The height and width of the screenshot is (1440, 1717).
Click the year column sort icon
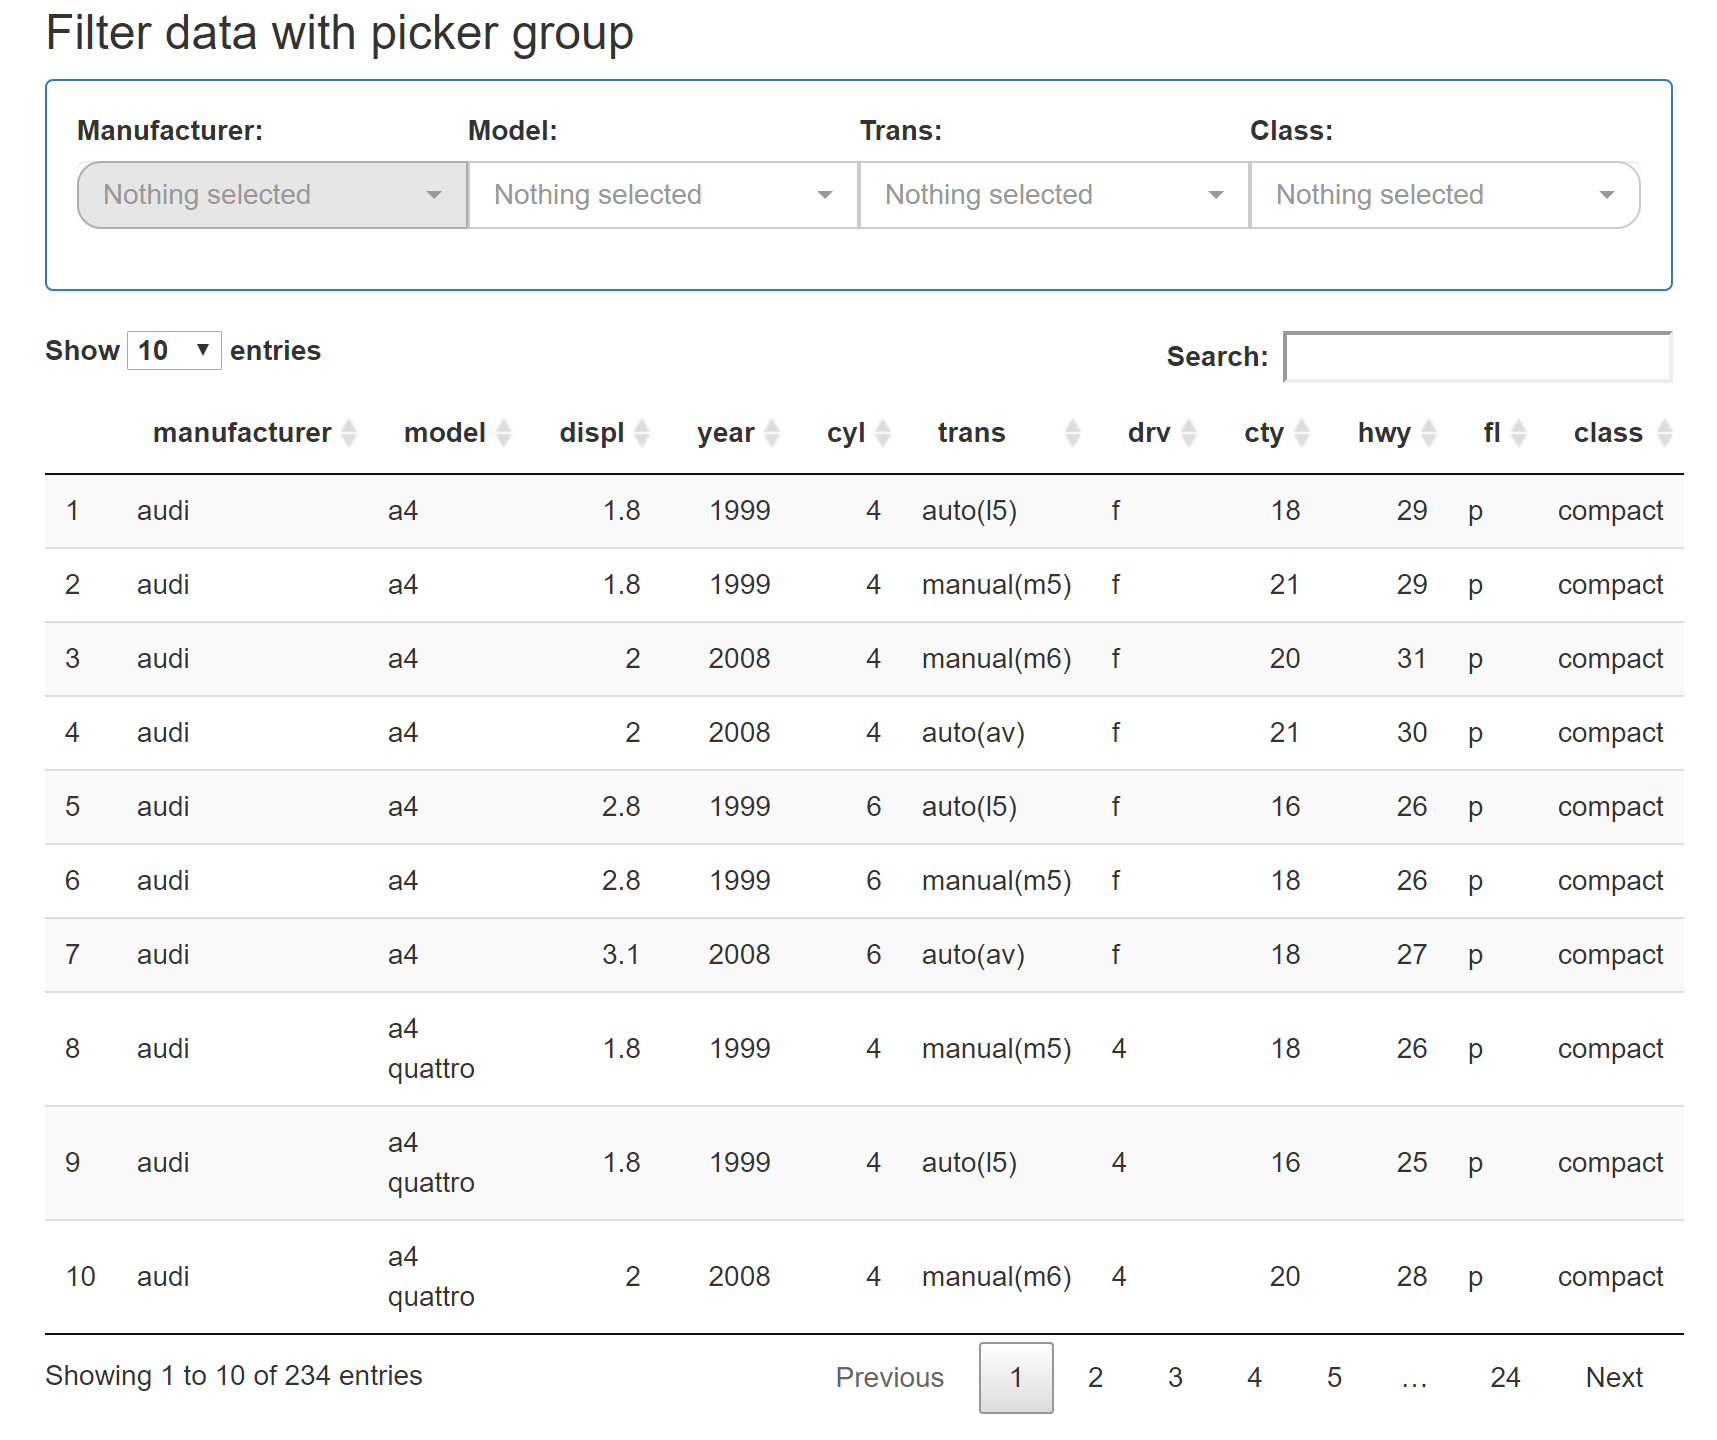[x=772, y=433]
